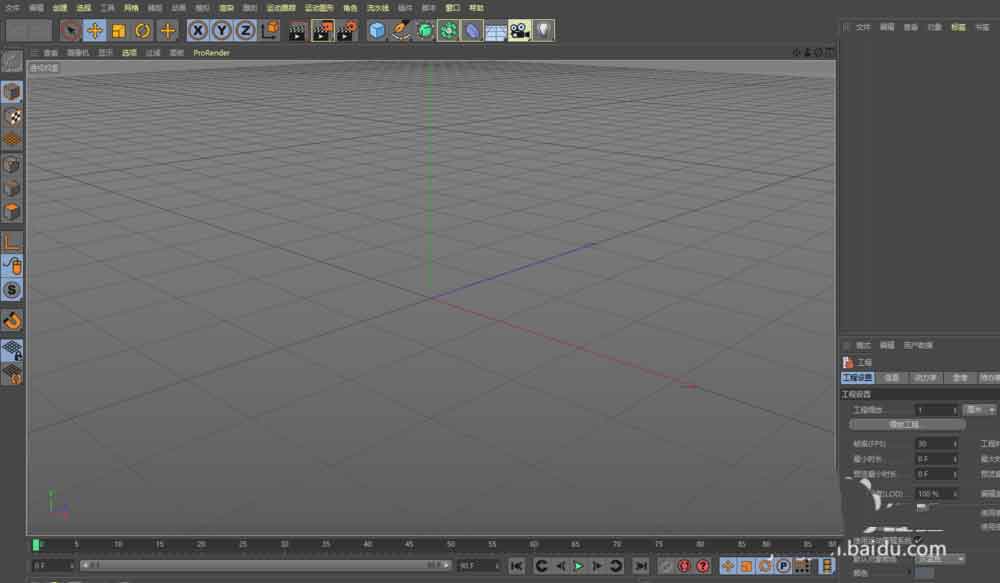Viewport: 1000px width, 583px height.
Task: Select the Rotate tool in top toolbar
Action: [143, 30]
